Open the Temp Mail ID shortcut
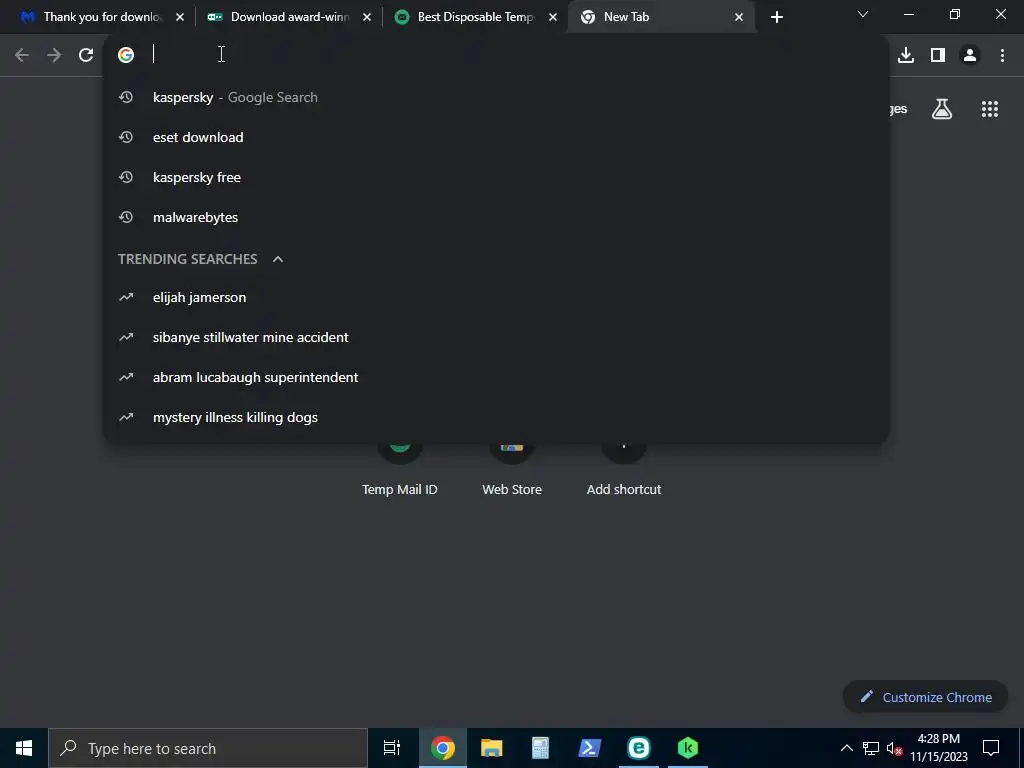 click(x=400, y=470)
